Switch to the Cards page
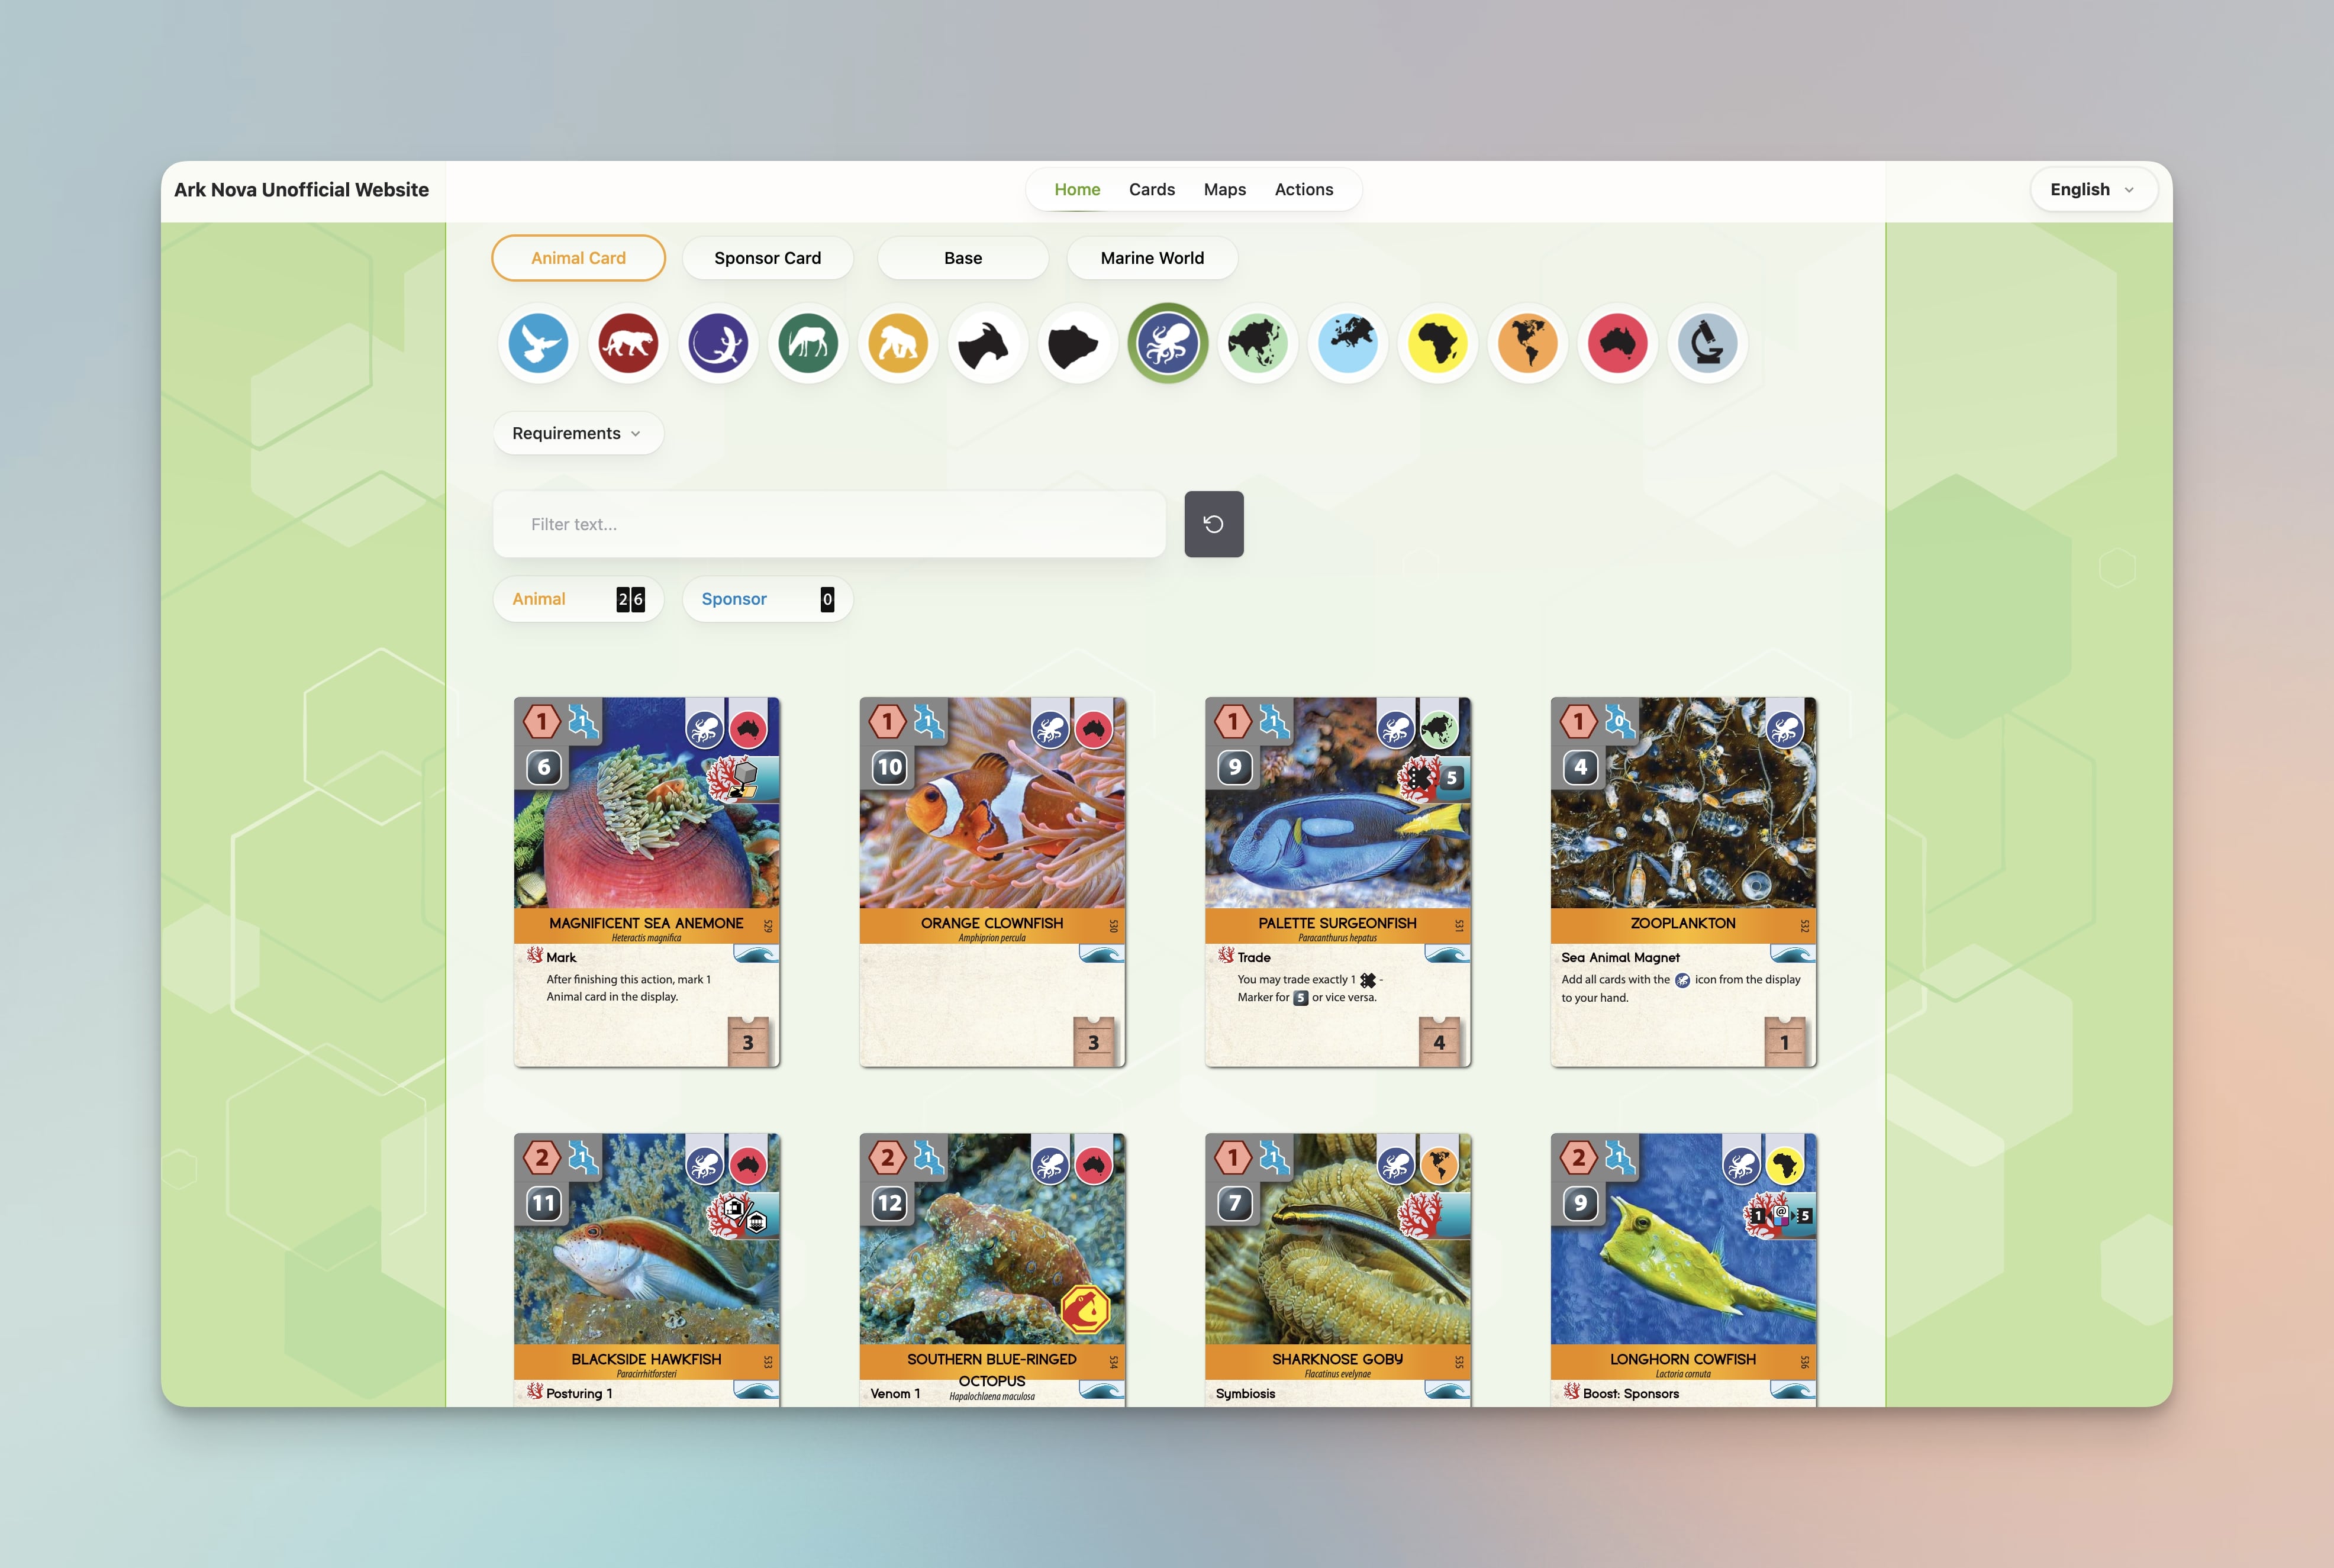 1152,189
